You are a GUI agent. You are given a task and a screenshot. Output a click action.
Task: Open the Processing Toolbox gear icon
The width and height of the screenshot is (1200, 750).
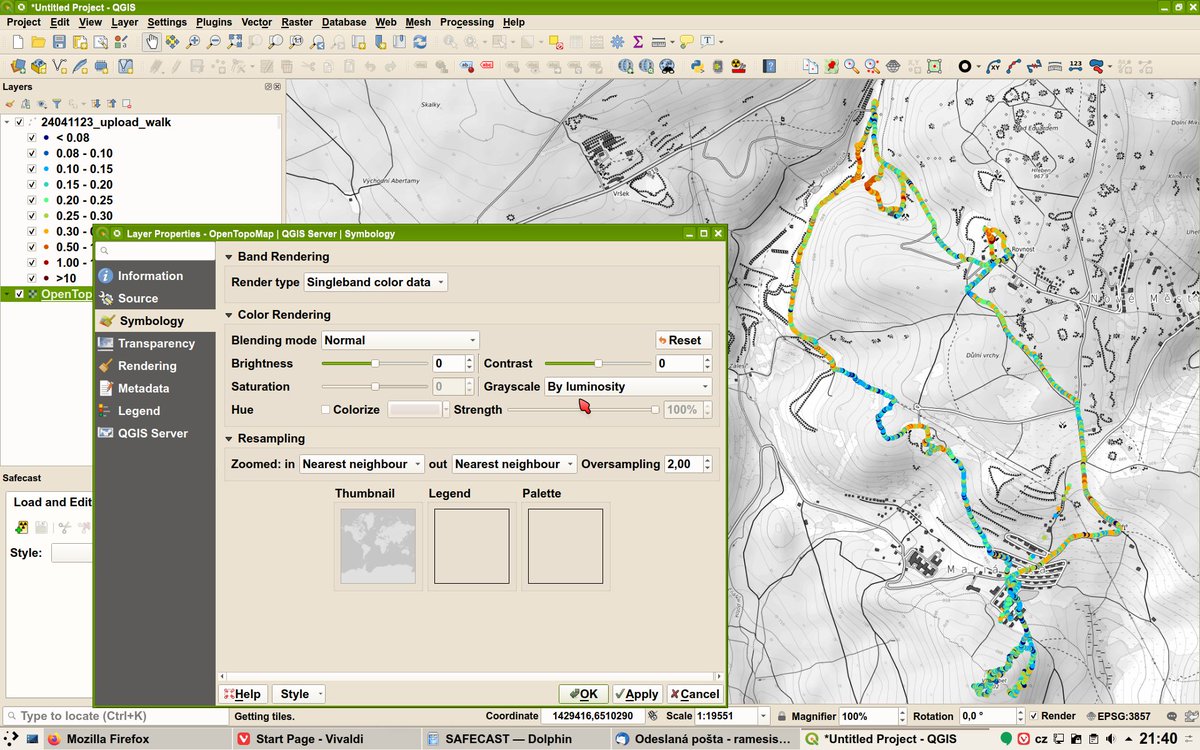click(x=617, y=42)
